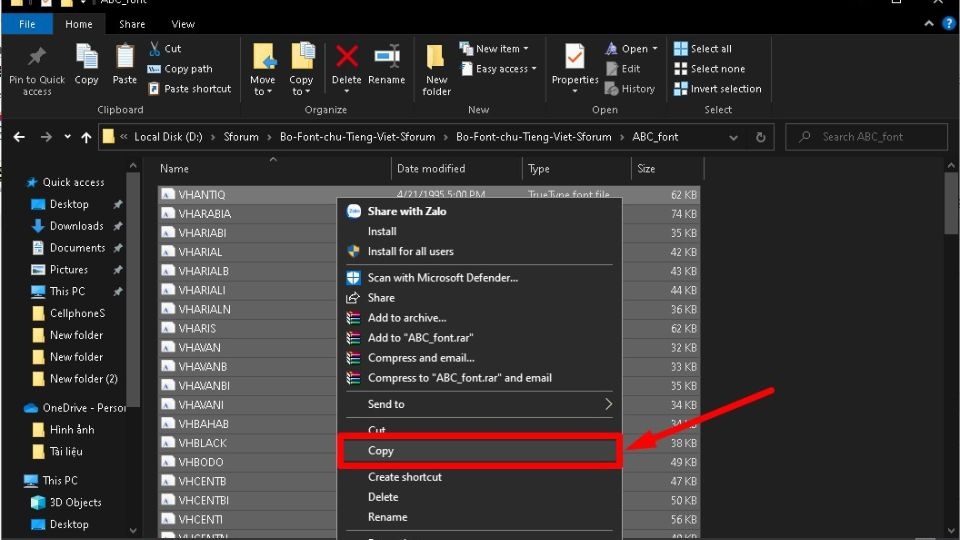Image resolution: width=960 pixels, height=540 pixels.
Task: Click Select none in ribbon
Action: click(710, 69)
